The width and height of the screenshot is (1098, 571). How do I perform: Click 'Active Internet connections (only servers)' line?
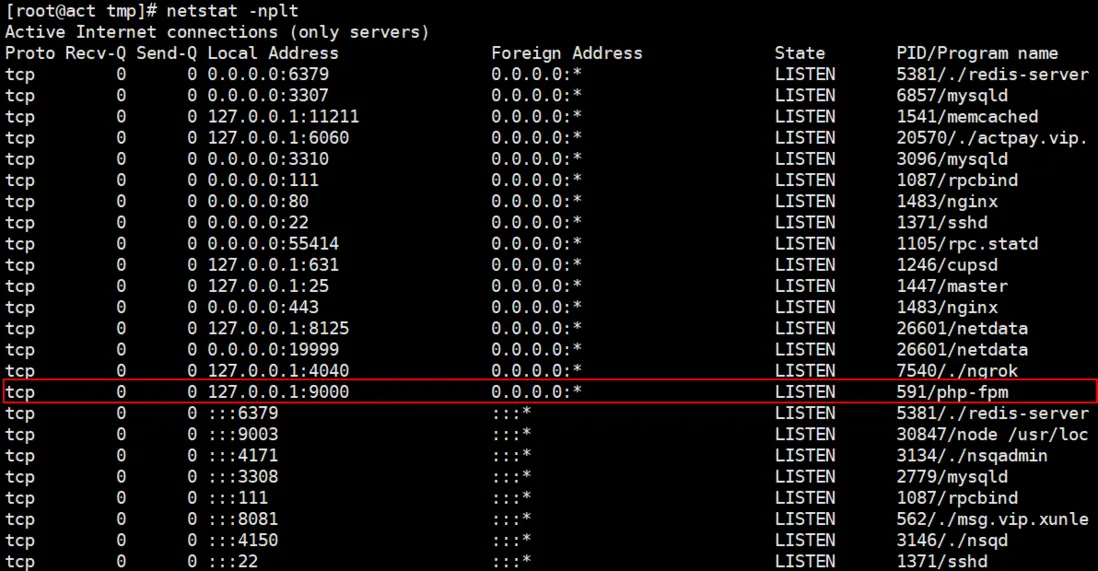coord(217,32)
